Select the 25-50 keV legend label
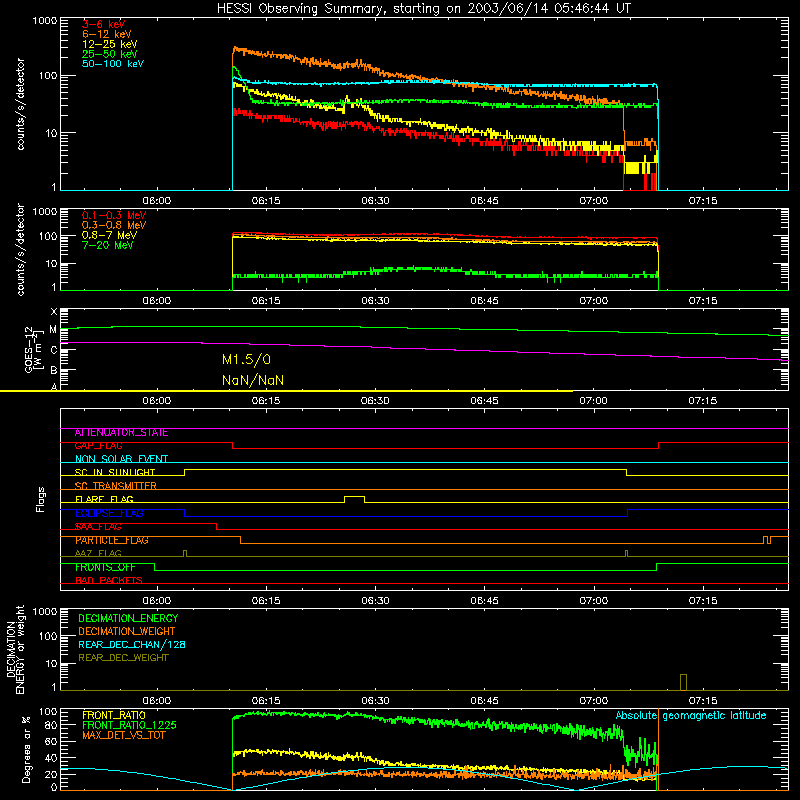This screenshot has height=800, width=800. point(110,54)
